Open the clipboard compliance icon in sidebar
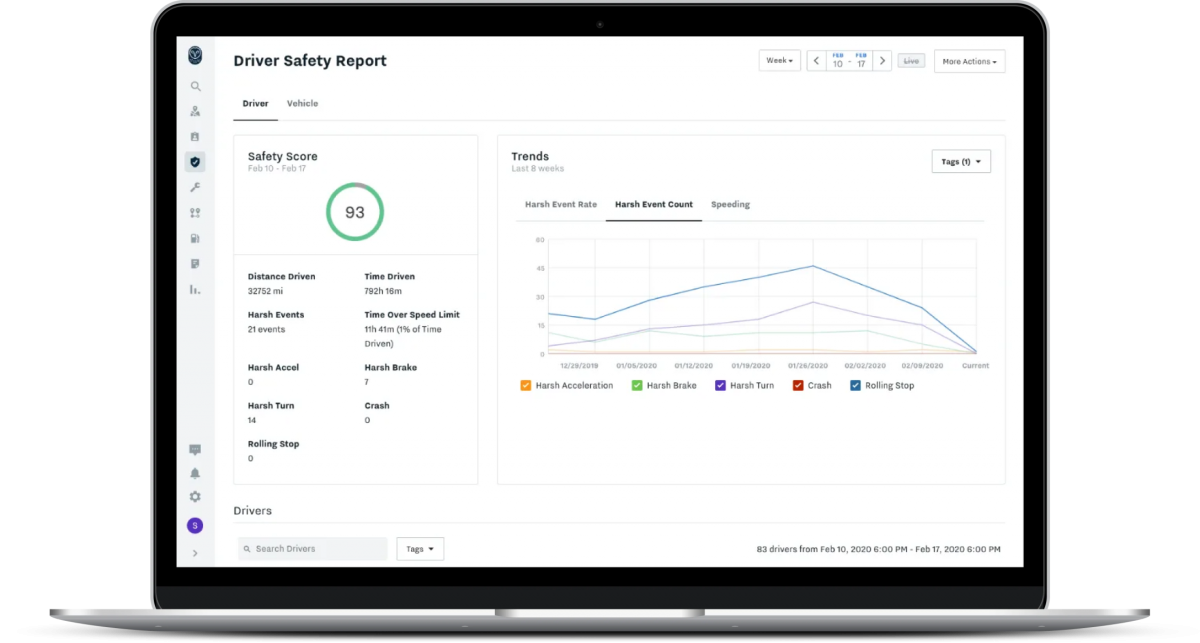Image resolution: width=1200 pixels, height=643 pixels. [195, 136]
